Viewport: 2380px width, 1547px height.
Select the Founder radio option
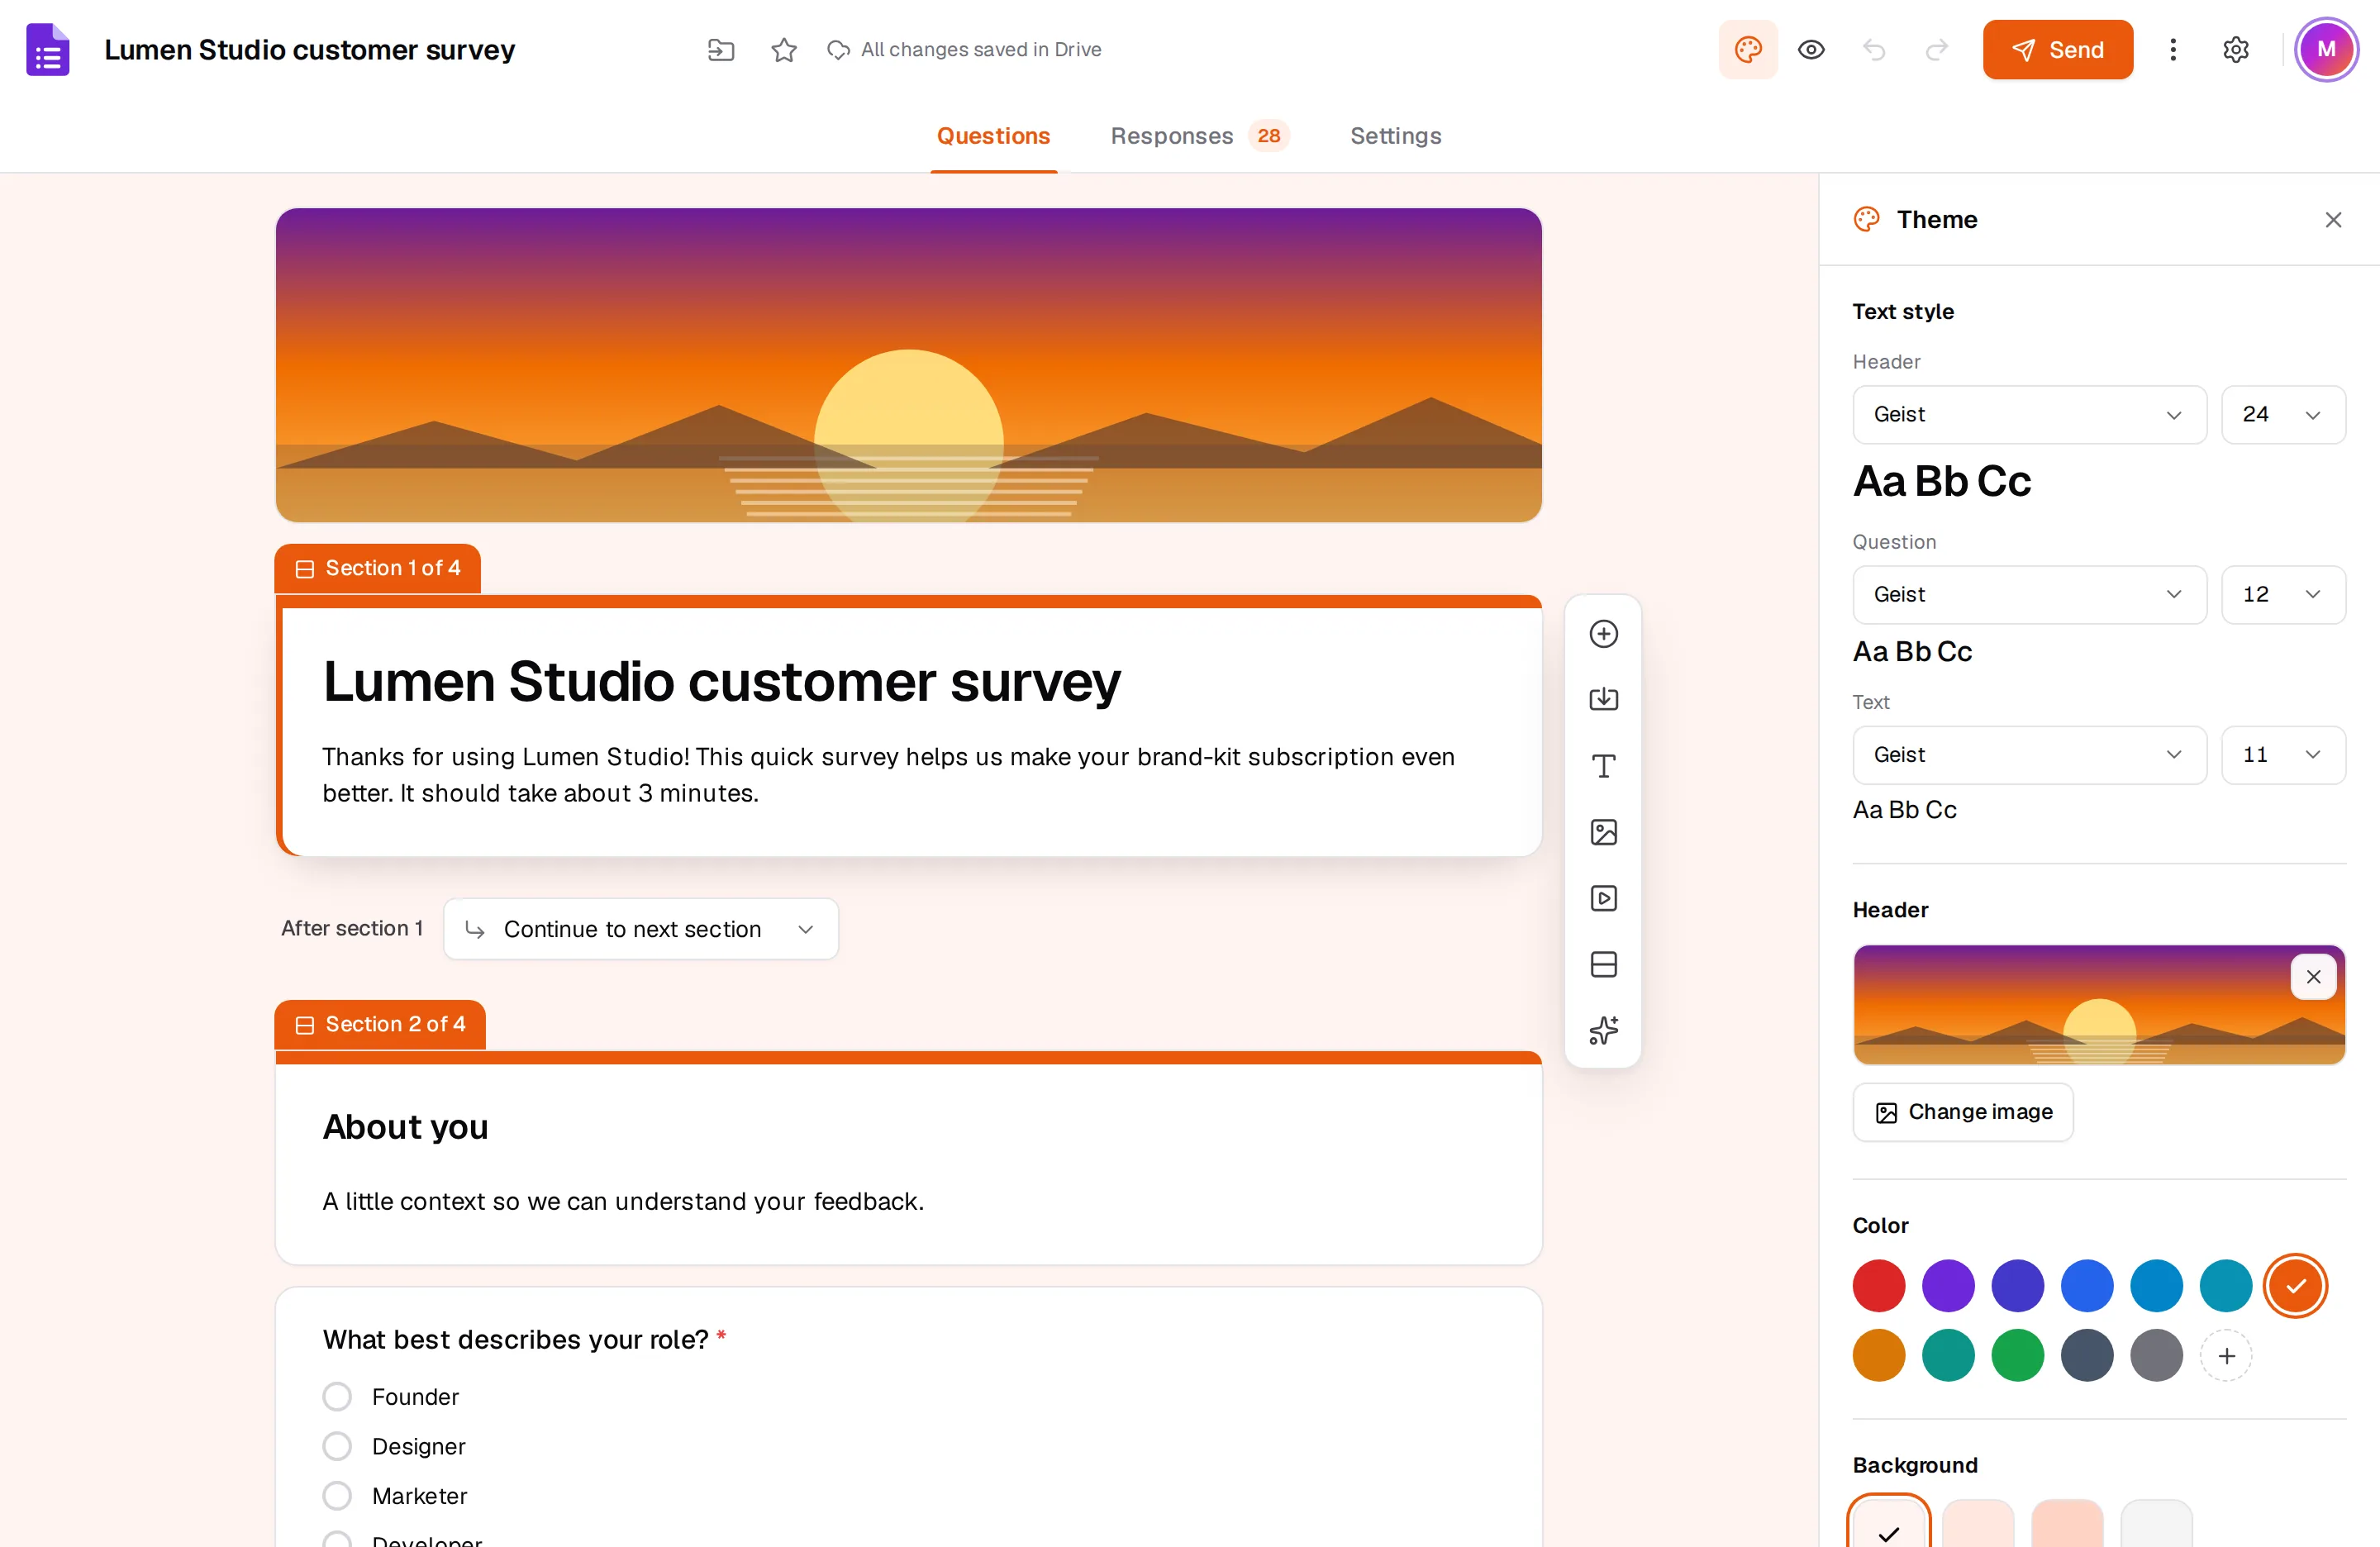(337, 1396)
